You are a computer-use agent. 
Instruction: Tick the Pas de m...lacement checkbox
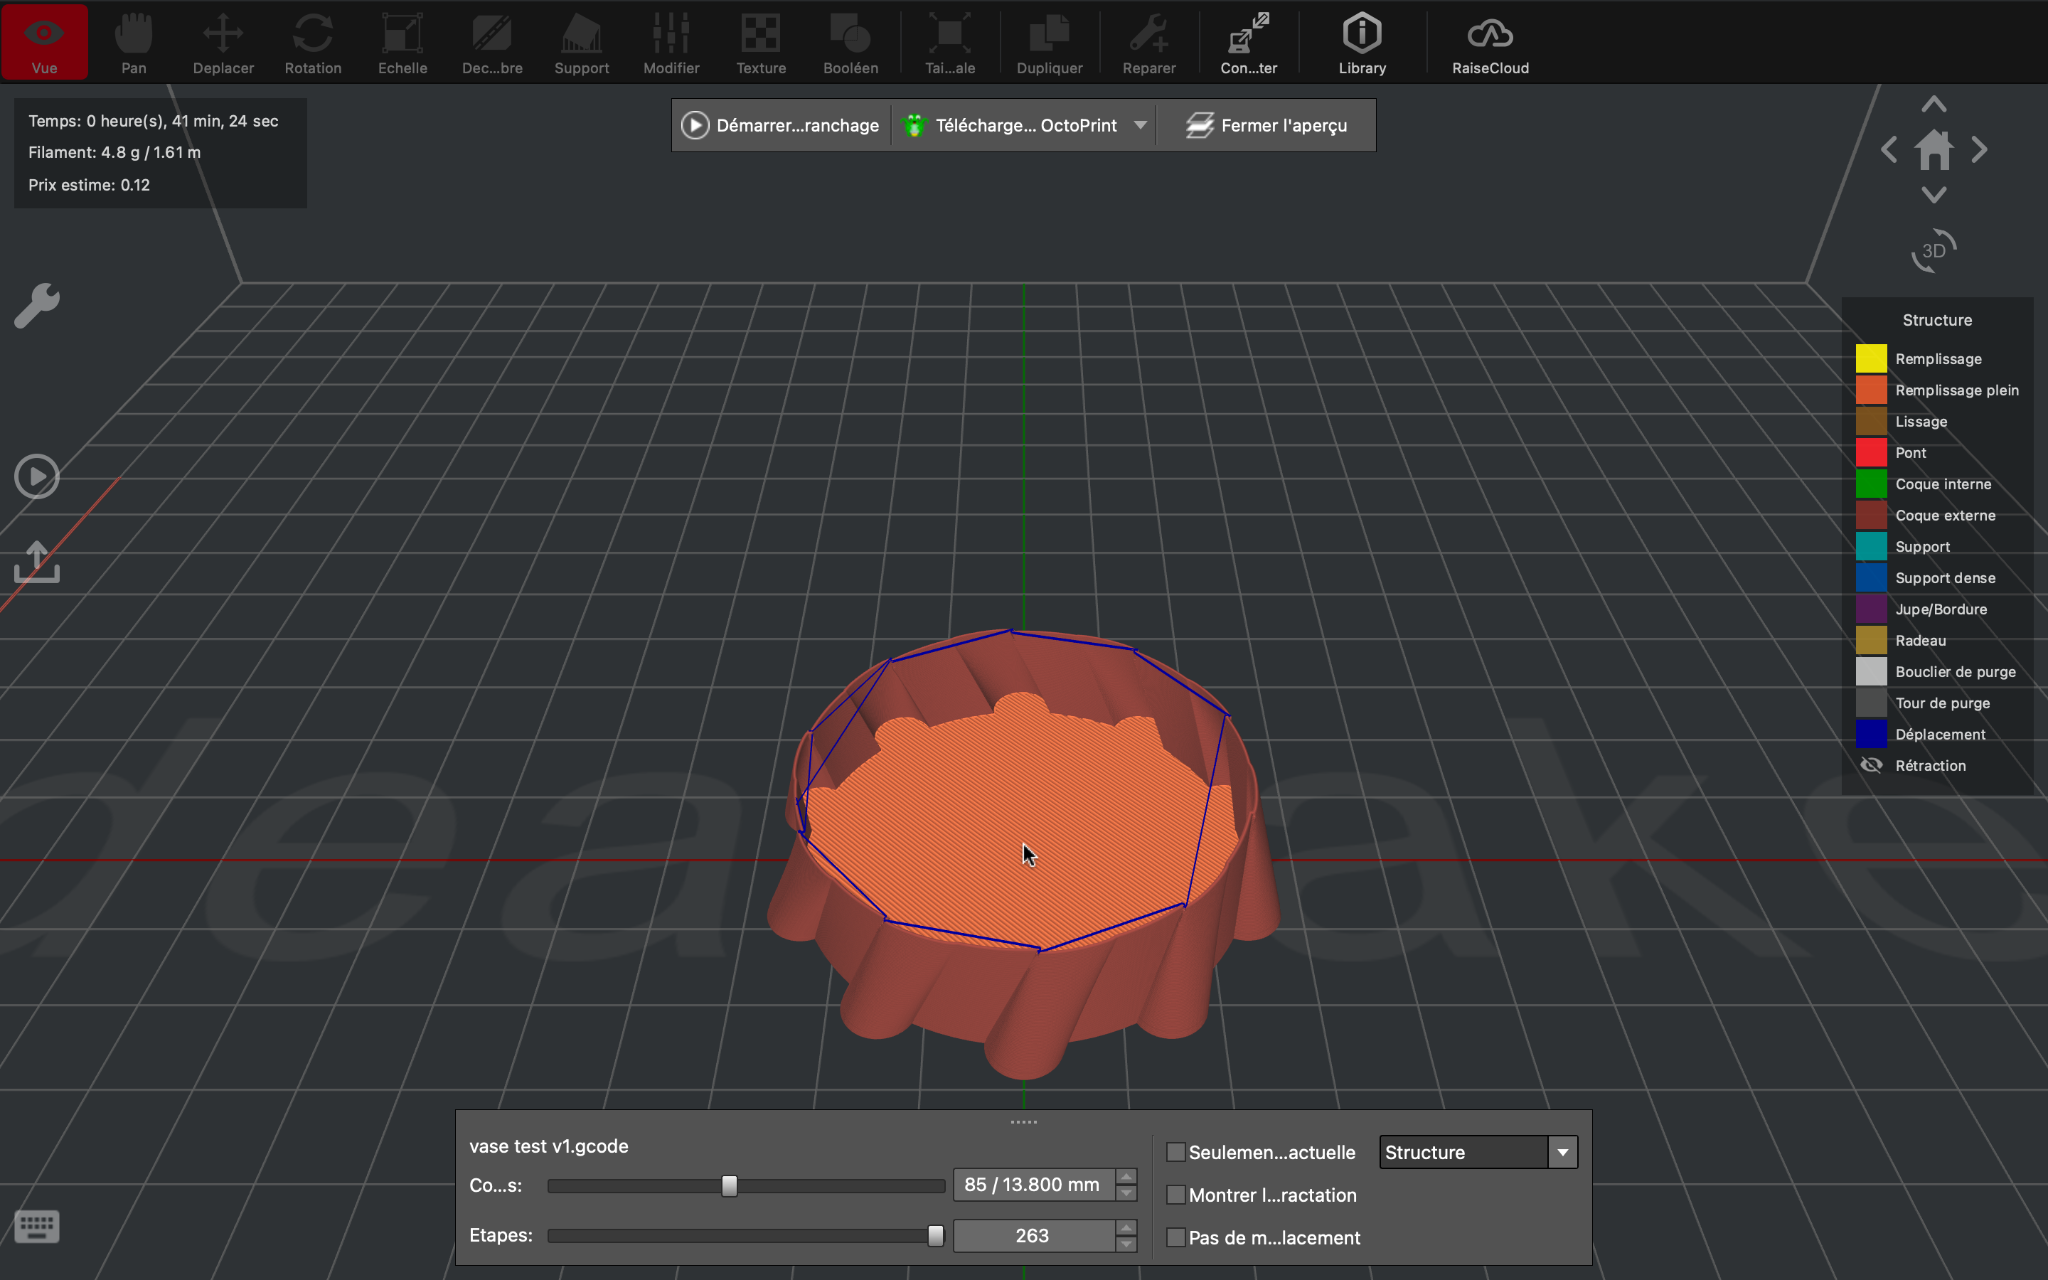click(x=1176, y=1238)
